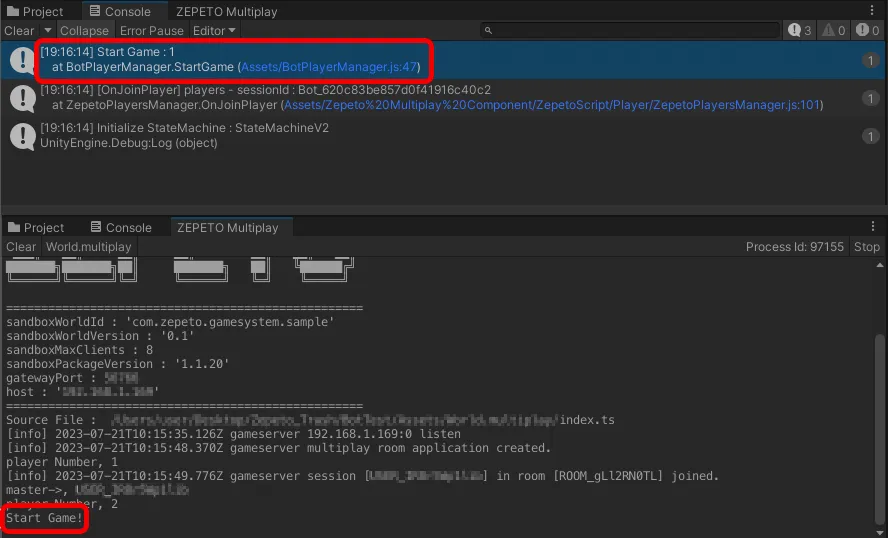
Task: Click the sandboxWorldId line in log
Action: tap(170, 322)
